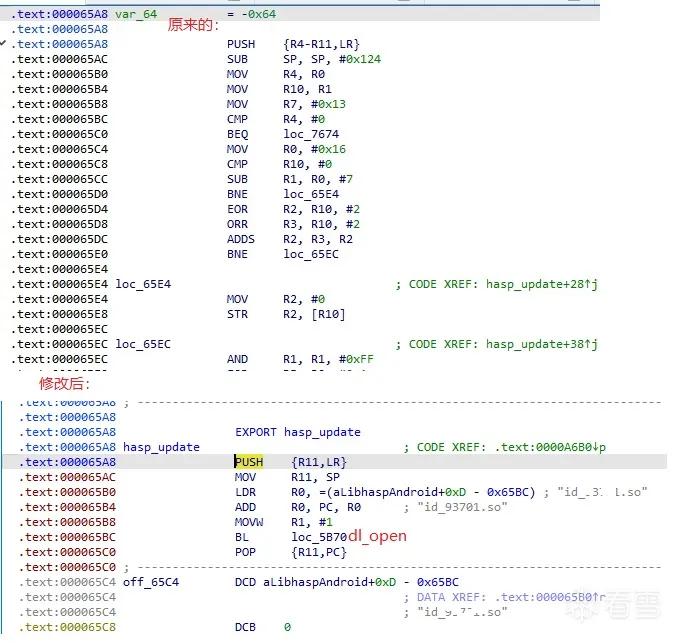
Task: Click the POP {R11,PC} instruction
Action: click(x=291, y=552)
